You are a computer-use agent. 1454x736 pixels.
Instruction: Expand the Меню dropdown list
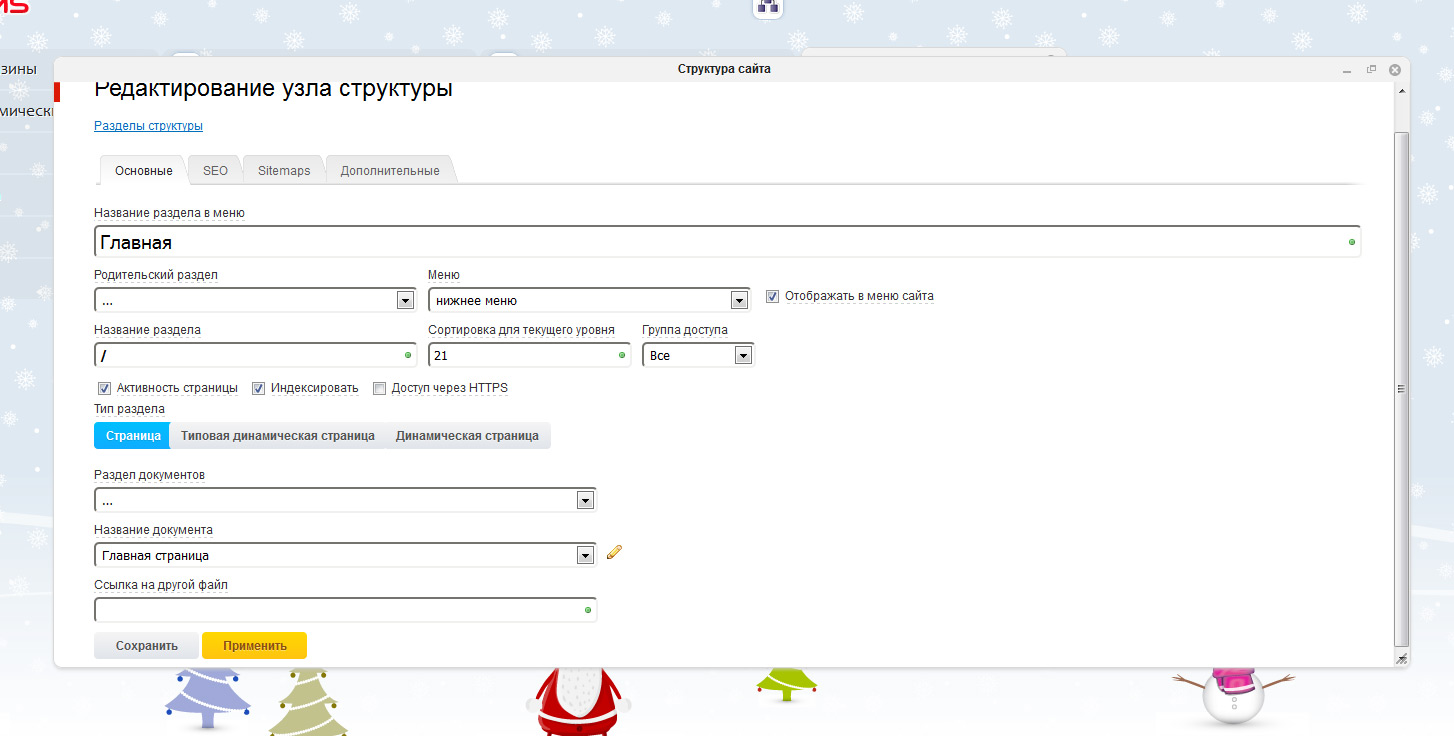coord(739,300)
